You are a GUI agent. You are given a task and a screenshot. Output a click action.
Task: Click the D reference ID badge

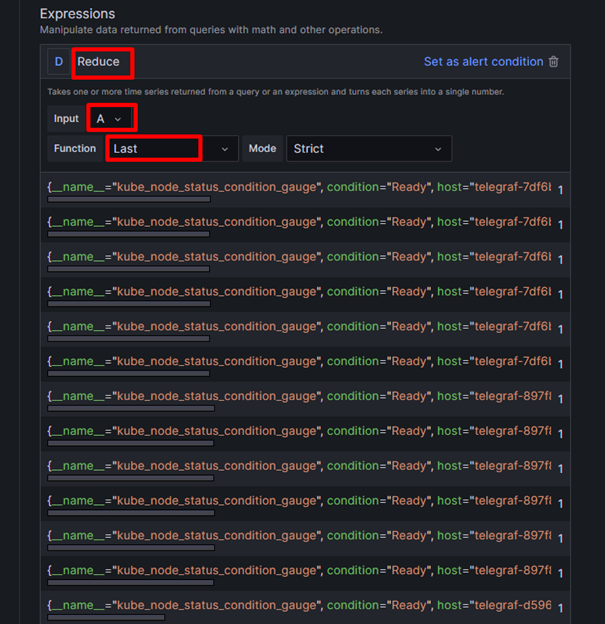point(59,62)
